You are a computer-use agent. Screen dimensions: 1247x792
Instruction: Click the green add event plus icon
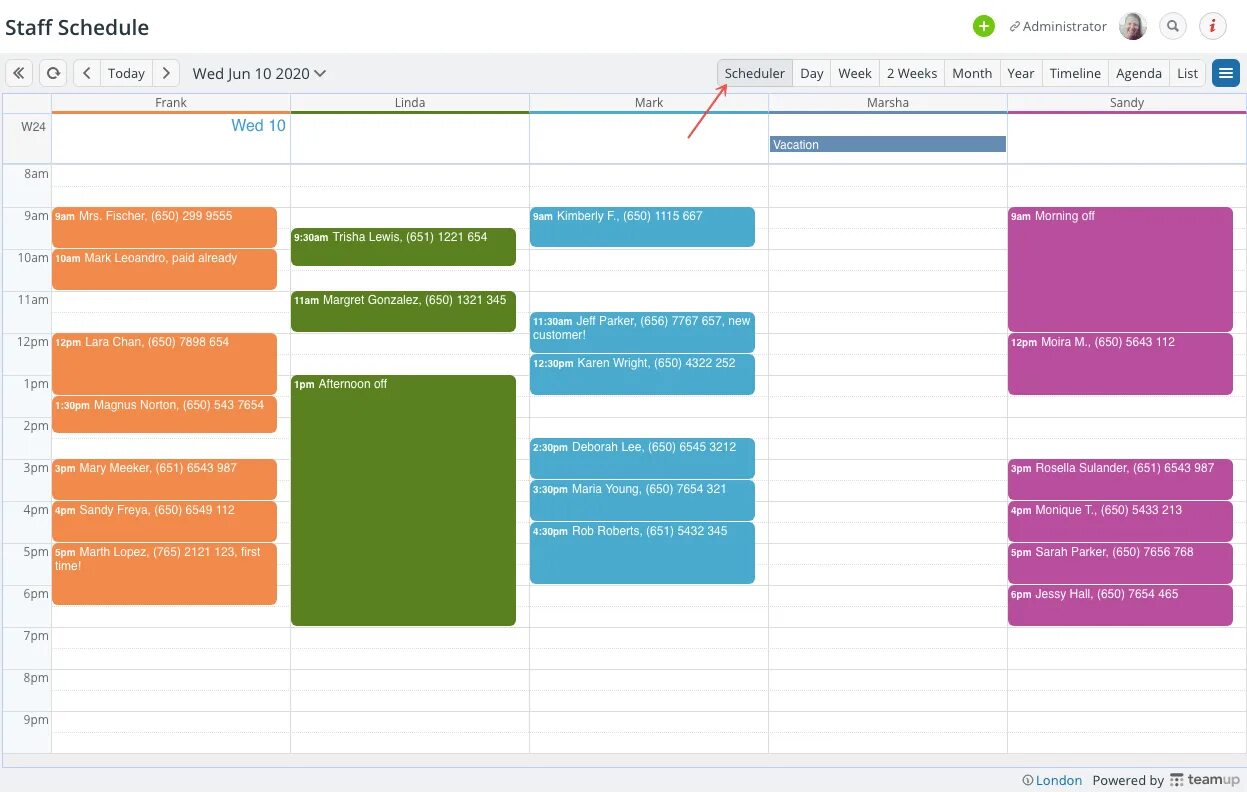(x=984, y=26)
